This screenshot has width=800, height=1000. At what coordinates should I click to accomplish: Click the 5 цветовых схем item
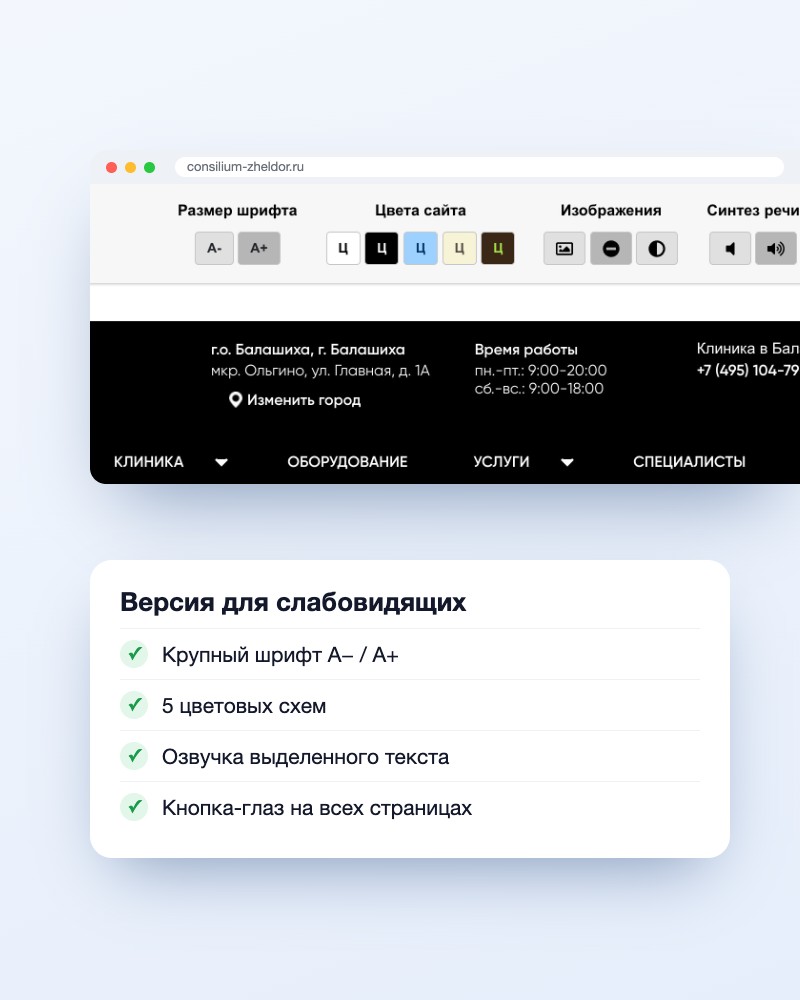pos(244,706)
